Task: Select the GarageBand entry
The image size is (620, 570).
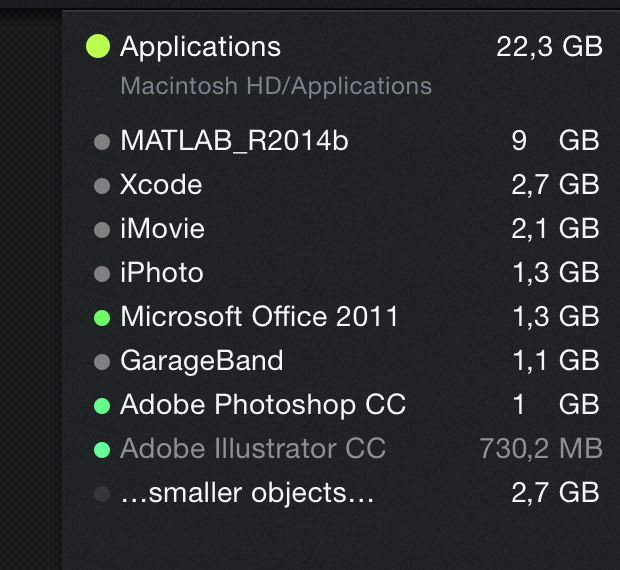Action: (x=202, y=361)
